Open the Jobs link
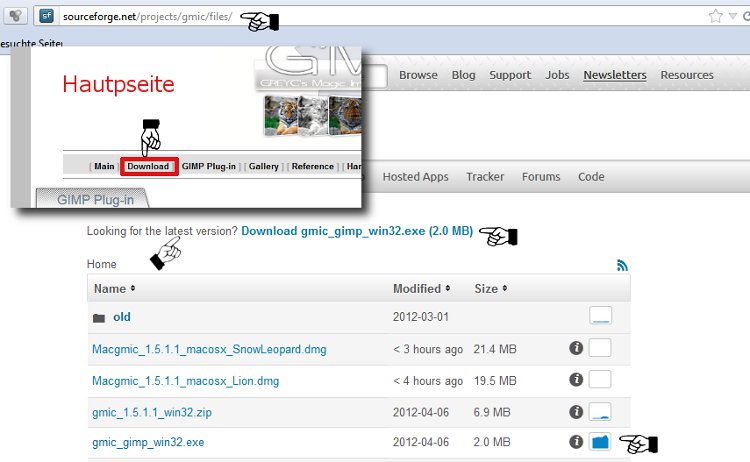 pos(557,75)
